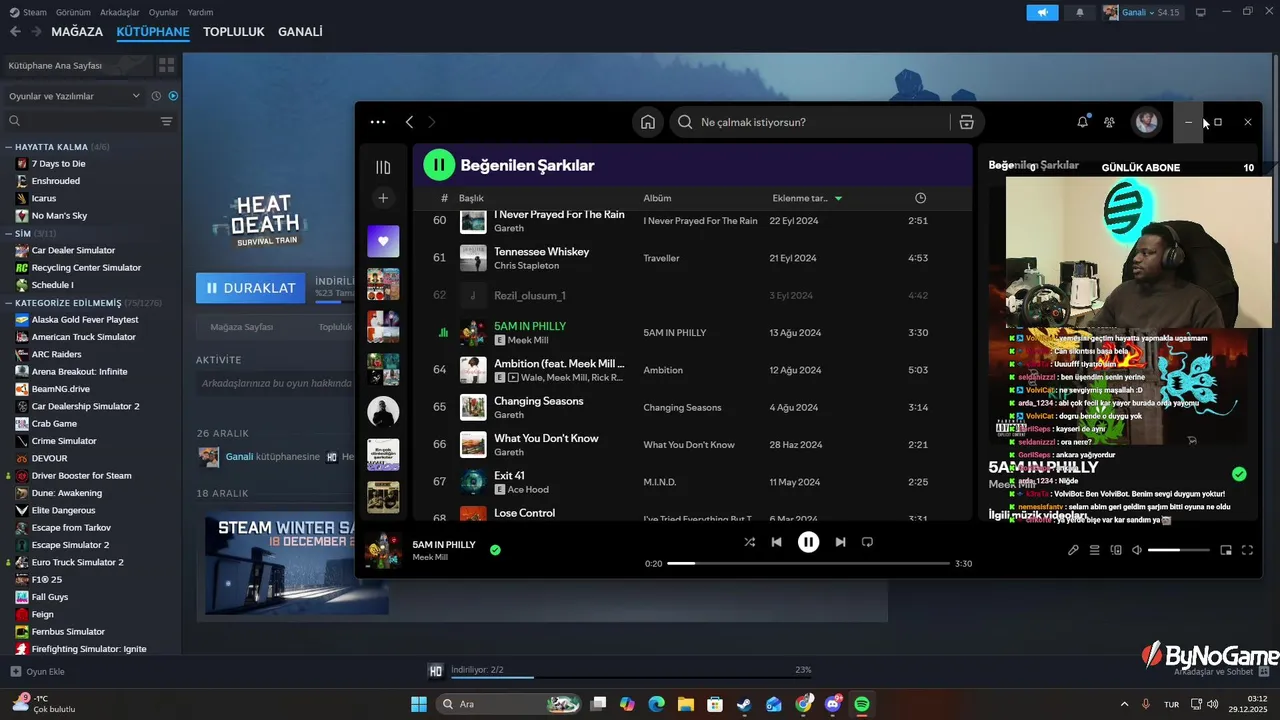The height and width of the screenshot is (720, 1280).
Task: Click DURAKLAT download button
Action: click(x=251, y=288)
